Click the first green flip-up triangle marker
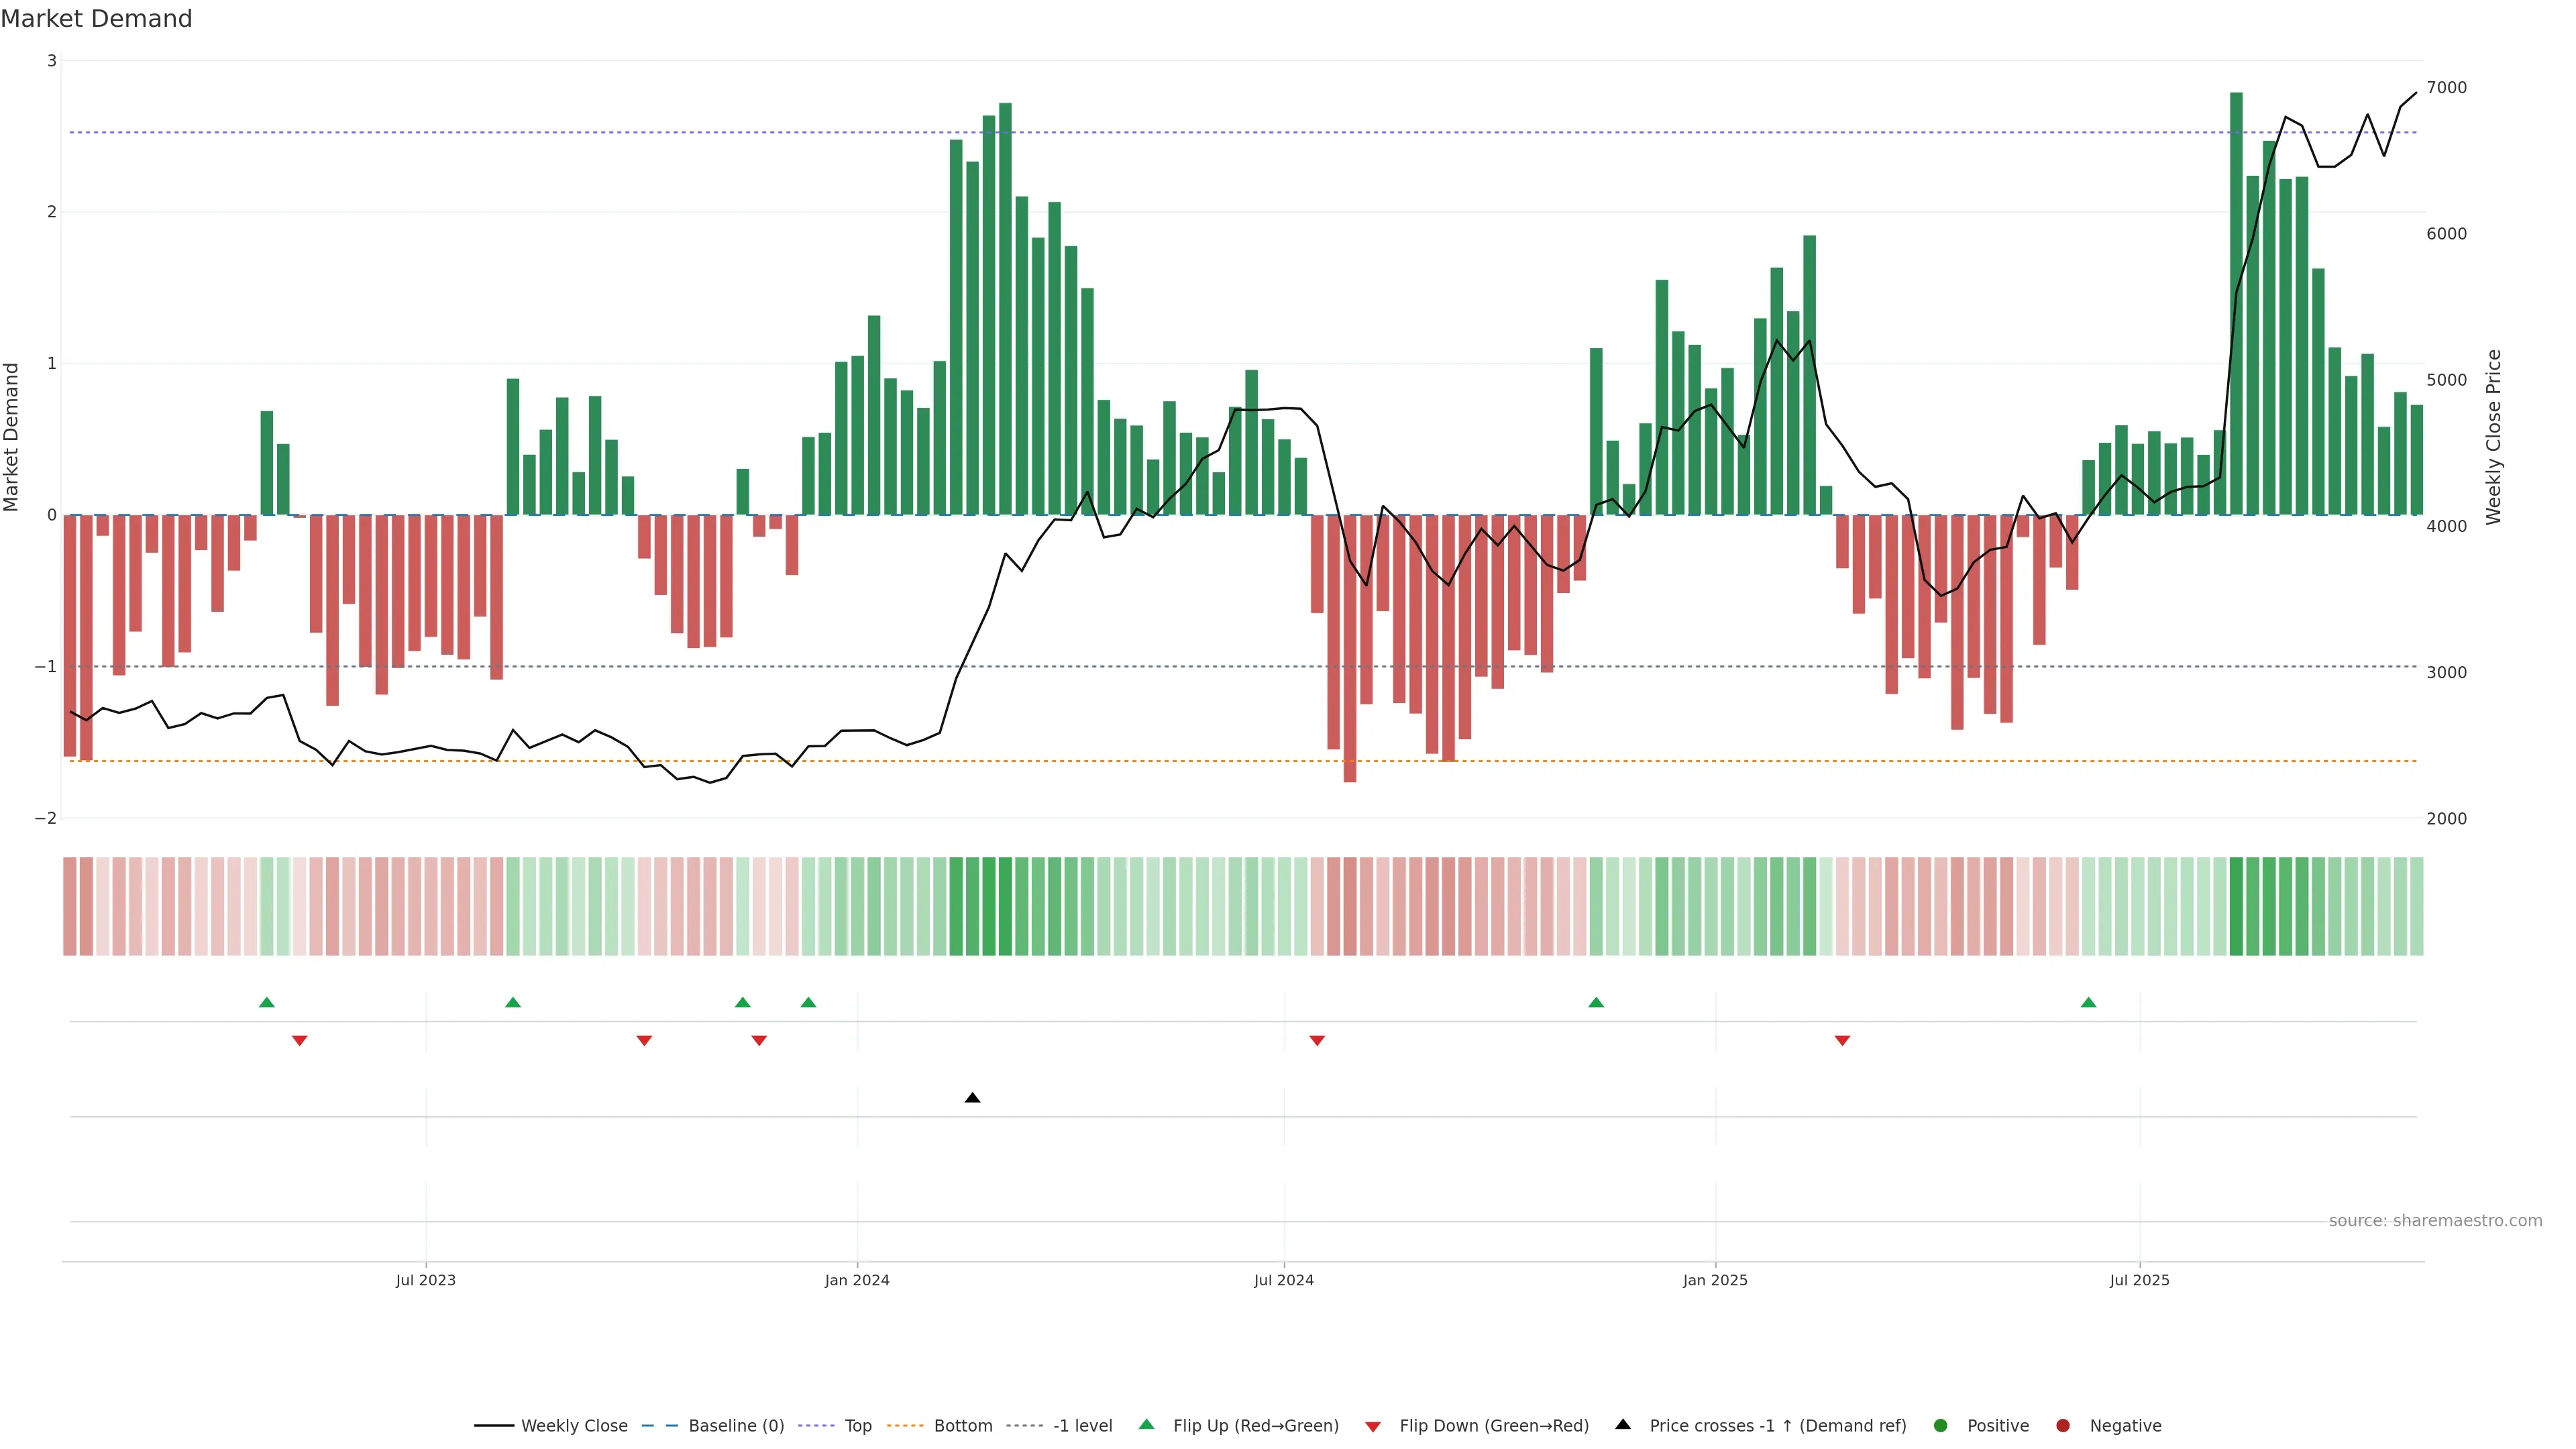This screenshot has height=1449, width=2576. point(266,1003)
